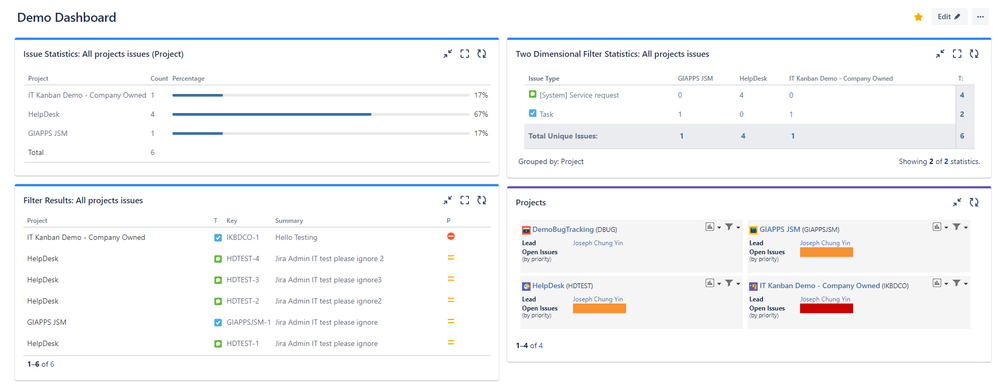Open the reports dropdown for IT Kanban Demo project
This screenshot has width=998, height=389.
939,283
